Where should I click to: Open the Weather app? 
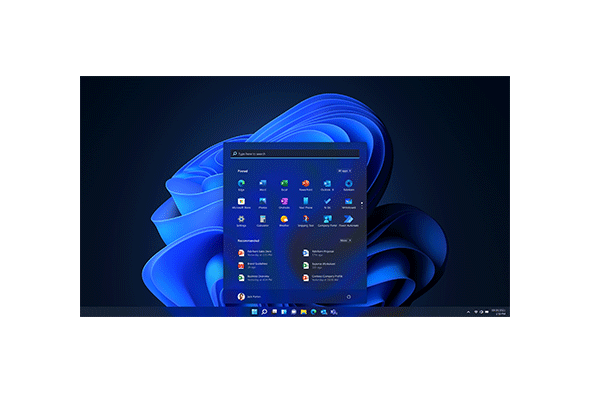(x=284, y=221)
